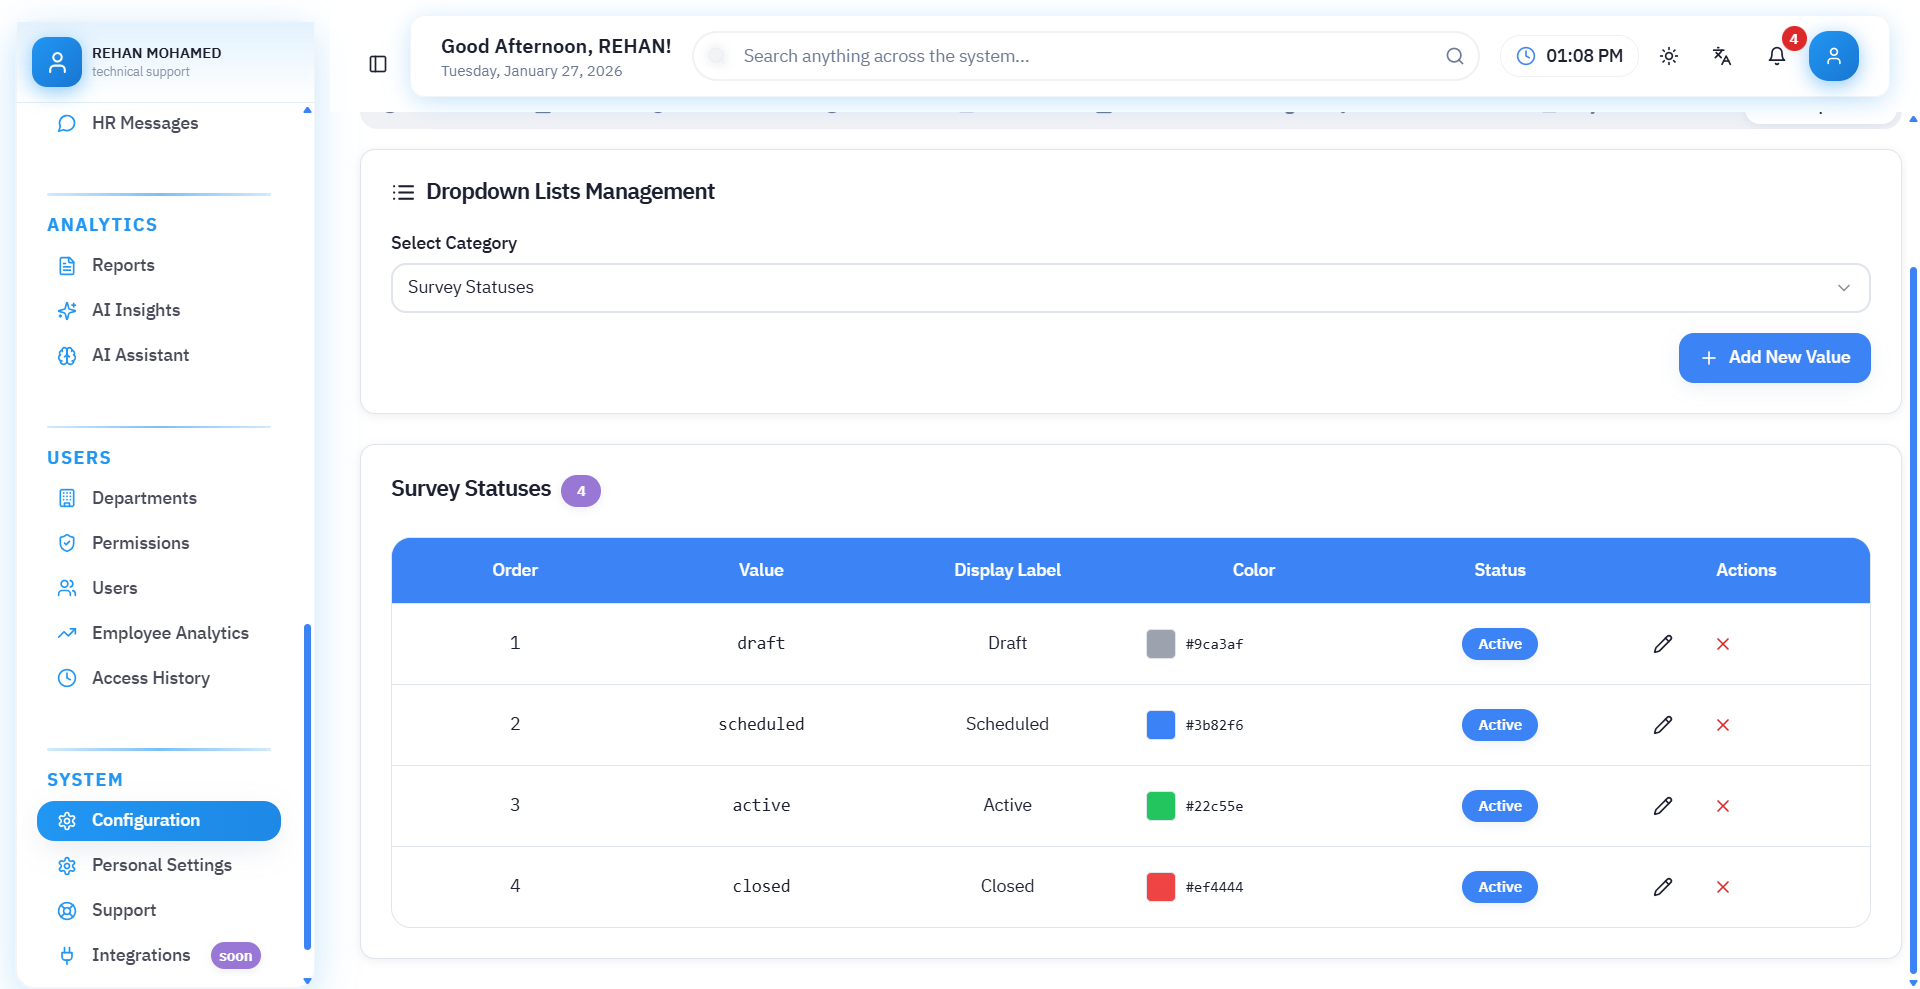
Task: Click the Add New Value button
Action: 1774,358
